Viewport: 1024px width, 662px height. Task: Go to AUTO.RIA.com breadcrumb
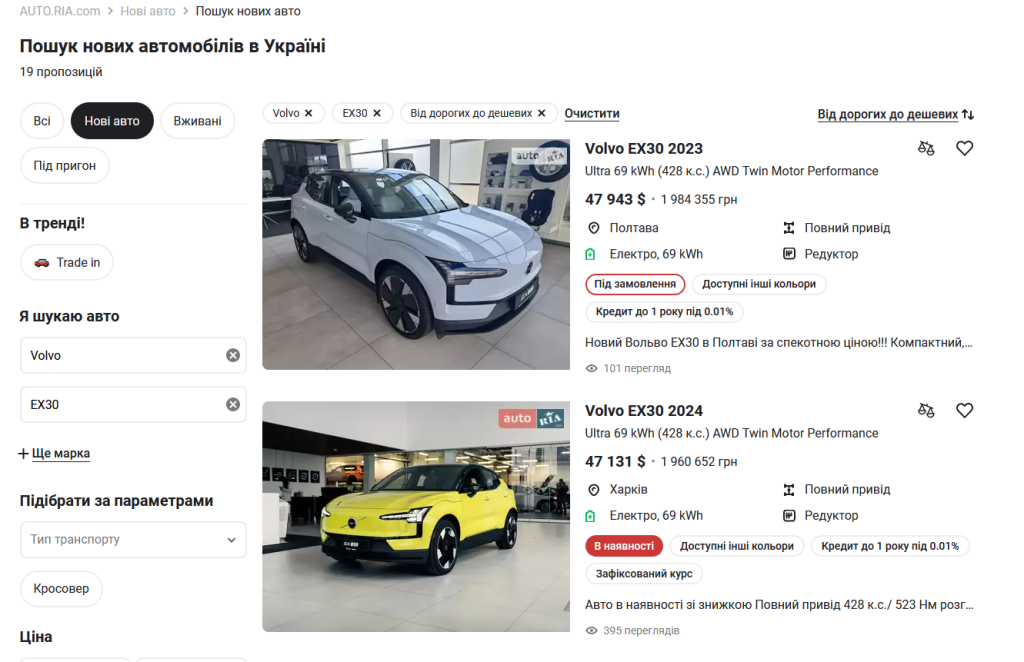pyautogui.click(x=60, y=11)
